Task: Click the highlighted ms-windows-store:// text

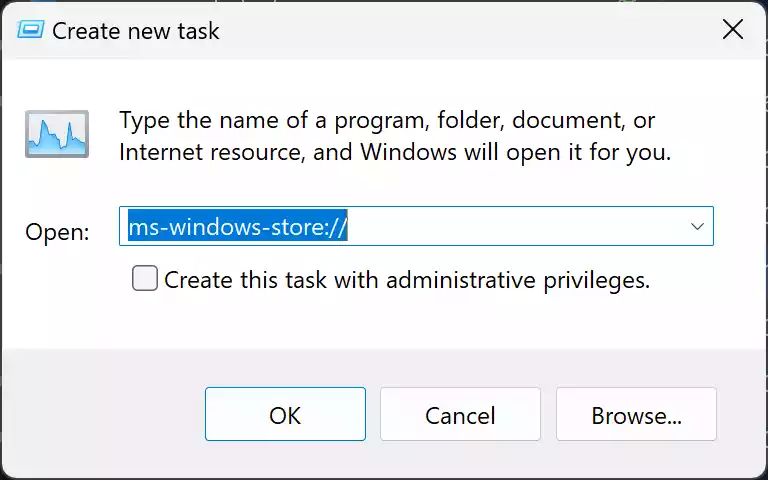Action: click(x=238, y=226)
